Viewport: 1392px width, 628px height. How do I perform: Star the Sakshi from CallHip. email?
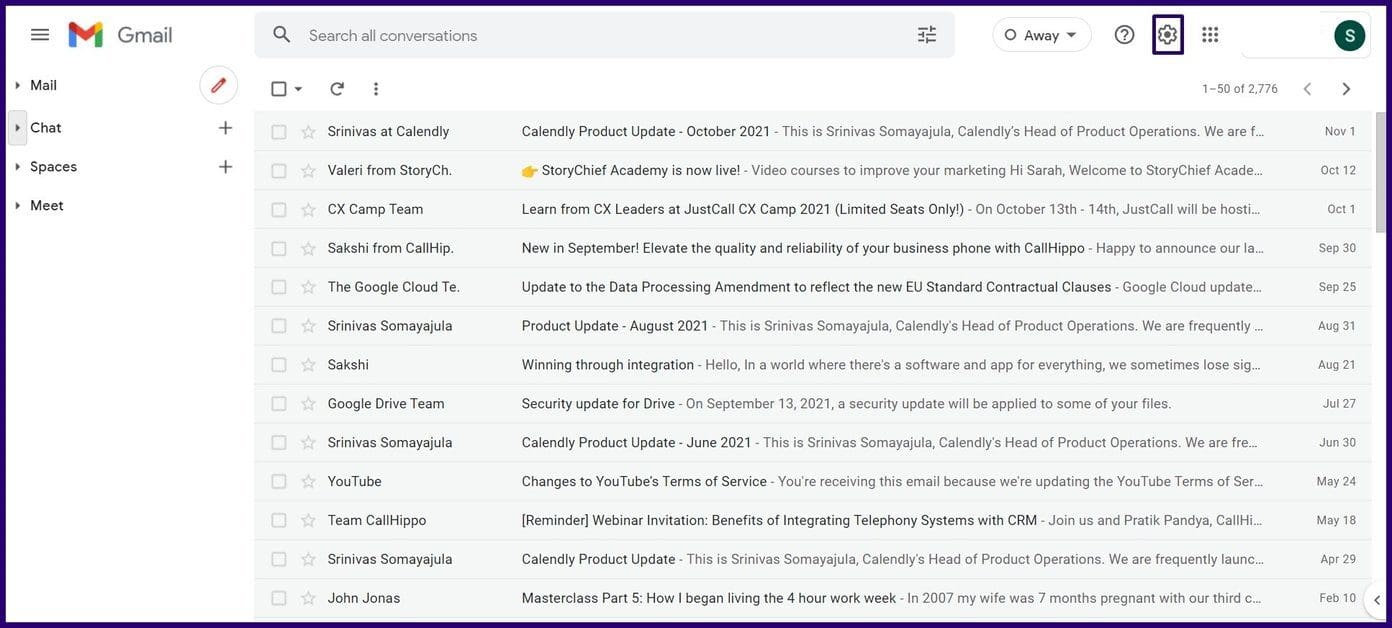[x=308, y=249]
